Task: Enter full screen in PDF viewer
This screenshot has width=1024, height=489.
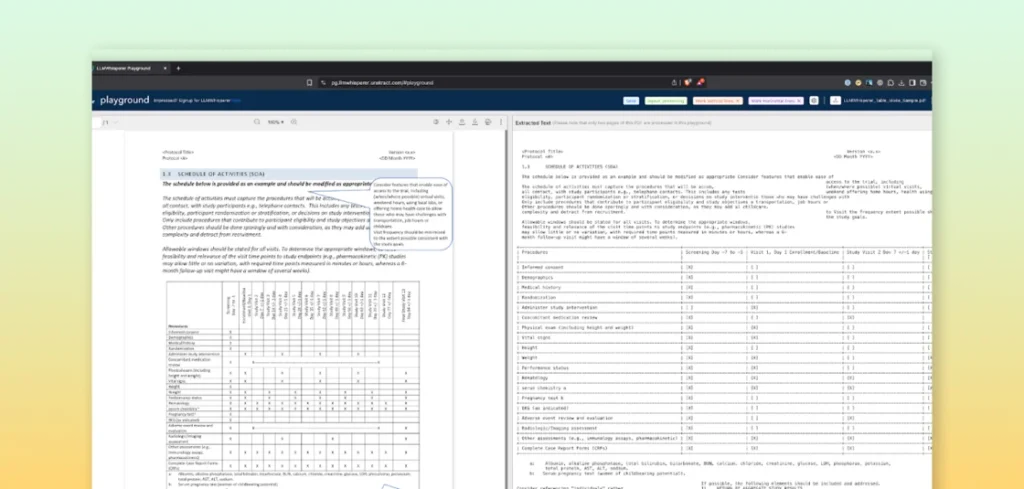Action: (x=448, y=122)
